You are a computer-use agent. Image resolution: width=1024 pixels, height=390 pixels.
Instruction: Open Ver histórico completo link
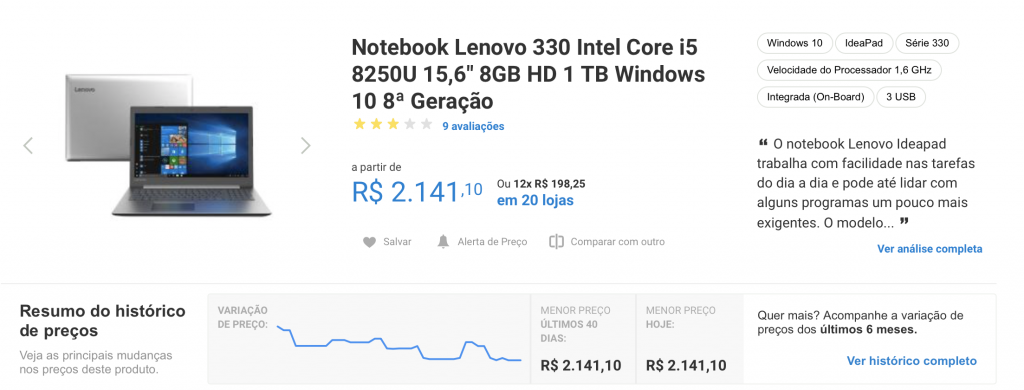(912, 361)
